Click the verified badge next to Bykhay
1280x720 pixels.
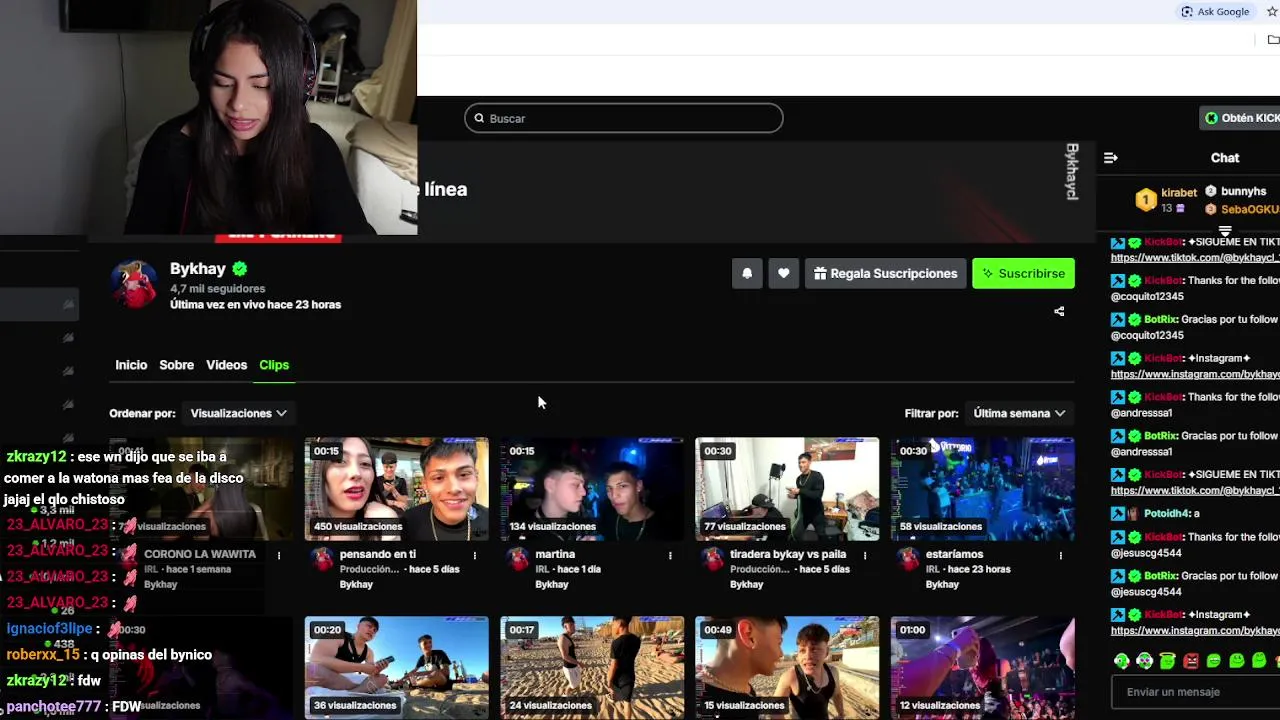pos(240,269)
